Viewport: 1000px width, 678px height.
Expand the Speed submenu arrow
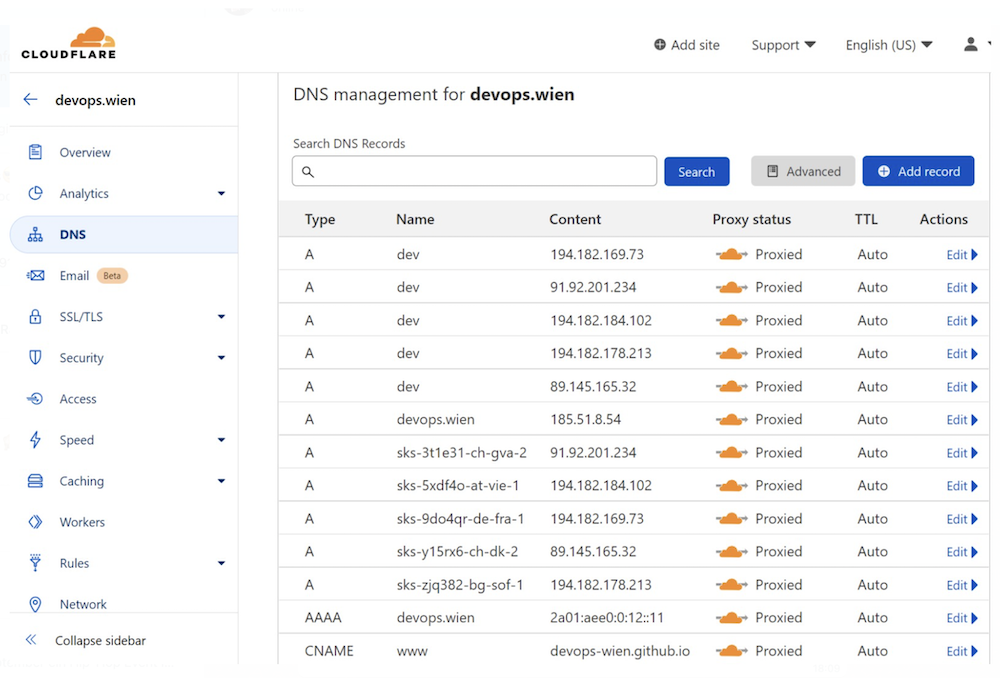221,440
